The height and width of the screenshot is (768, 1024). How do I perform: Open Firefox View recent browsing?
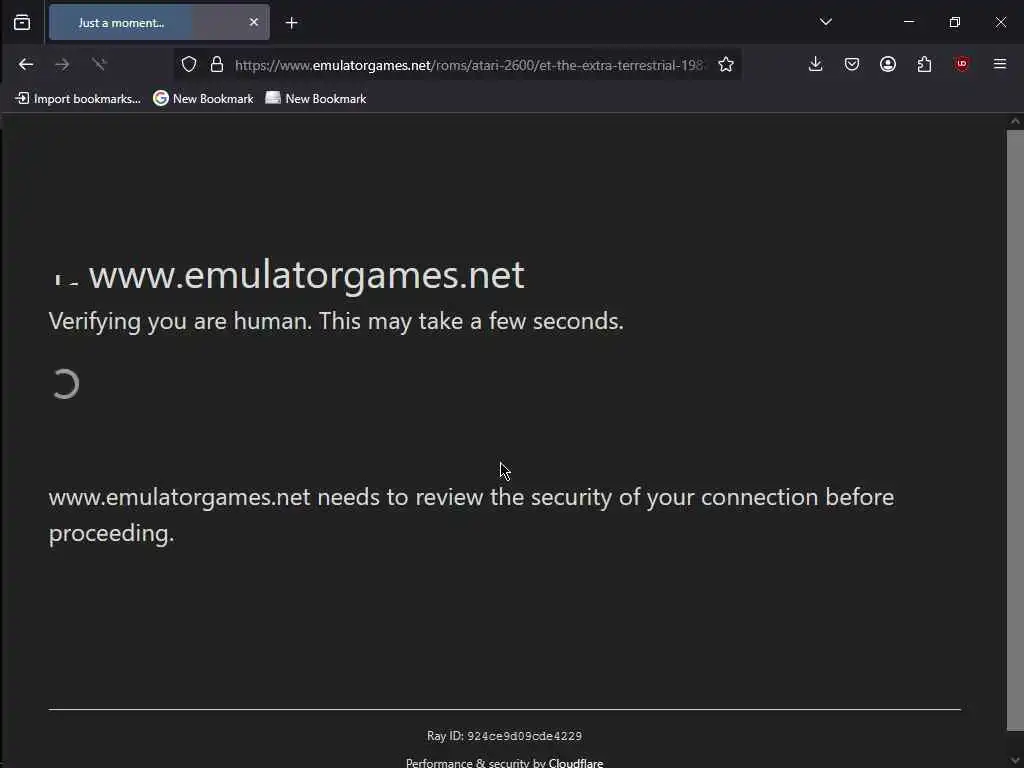point(22,23)
